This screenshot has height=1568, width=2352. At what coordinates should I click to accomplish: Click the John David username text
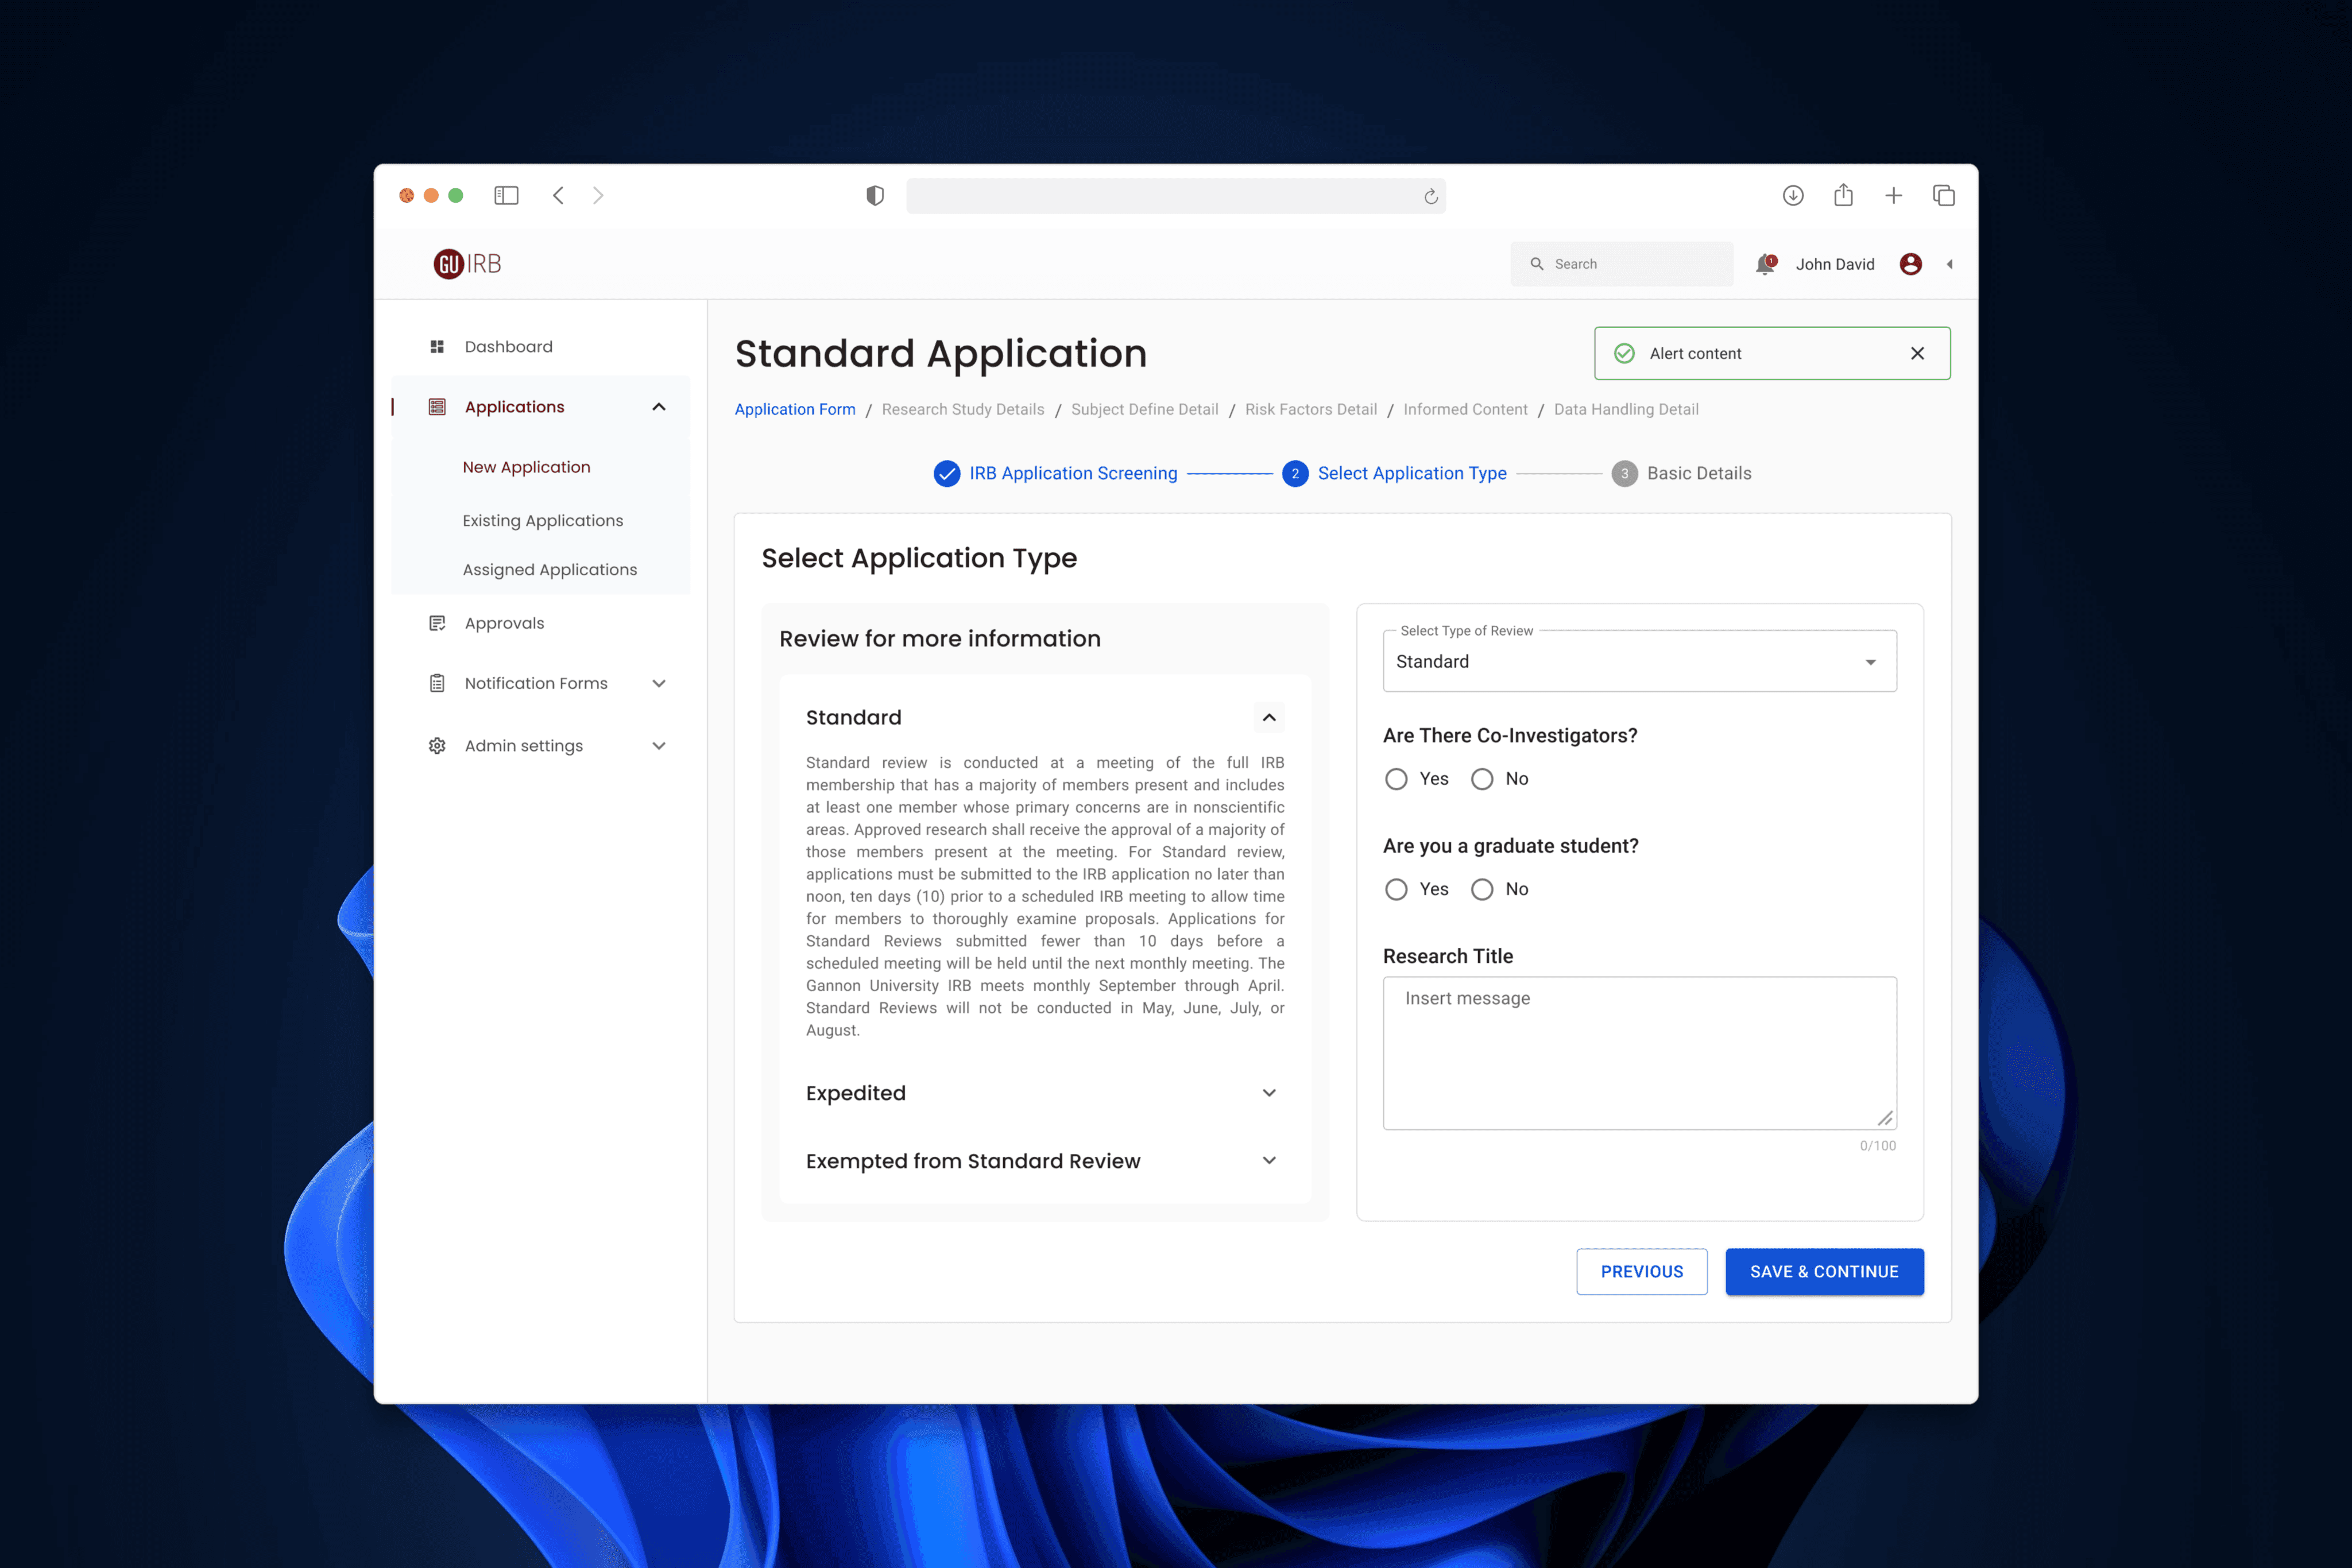tap(1835, 264)
